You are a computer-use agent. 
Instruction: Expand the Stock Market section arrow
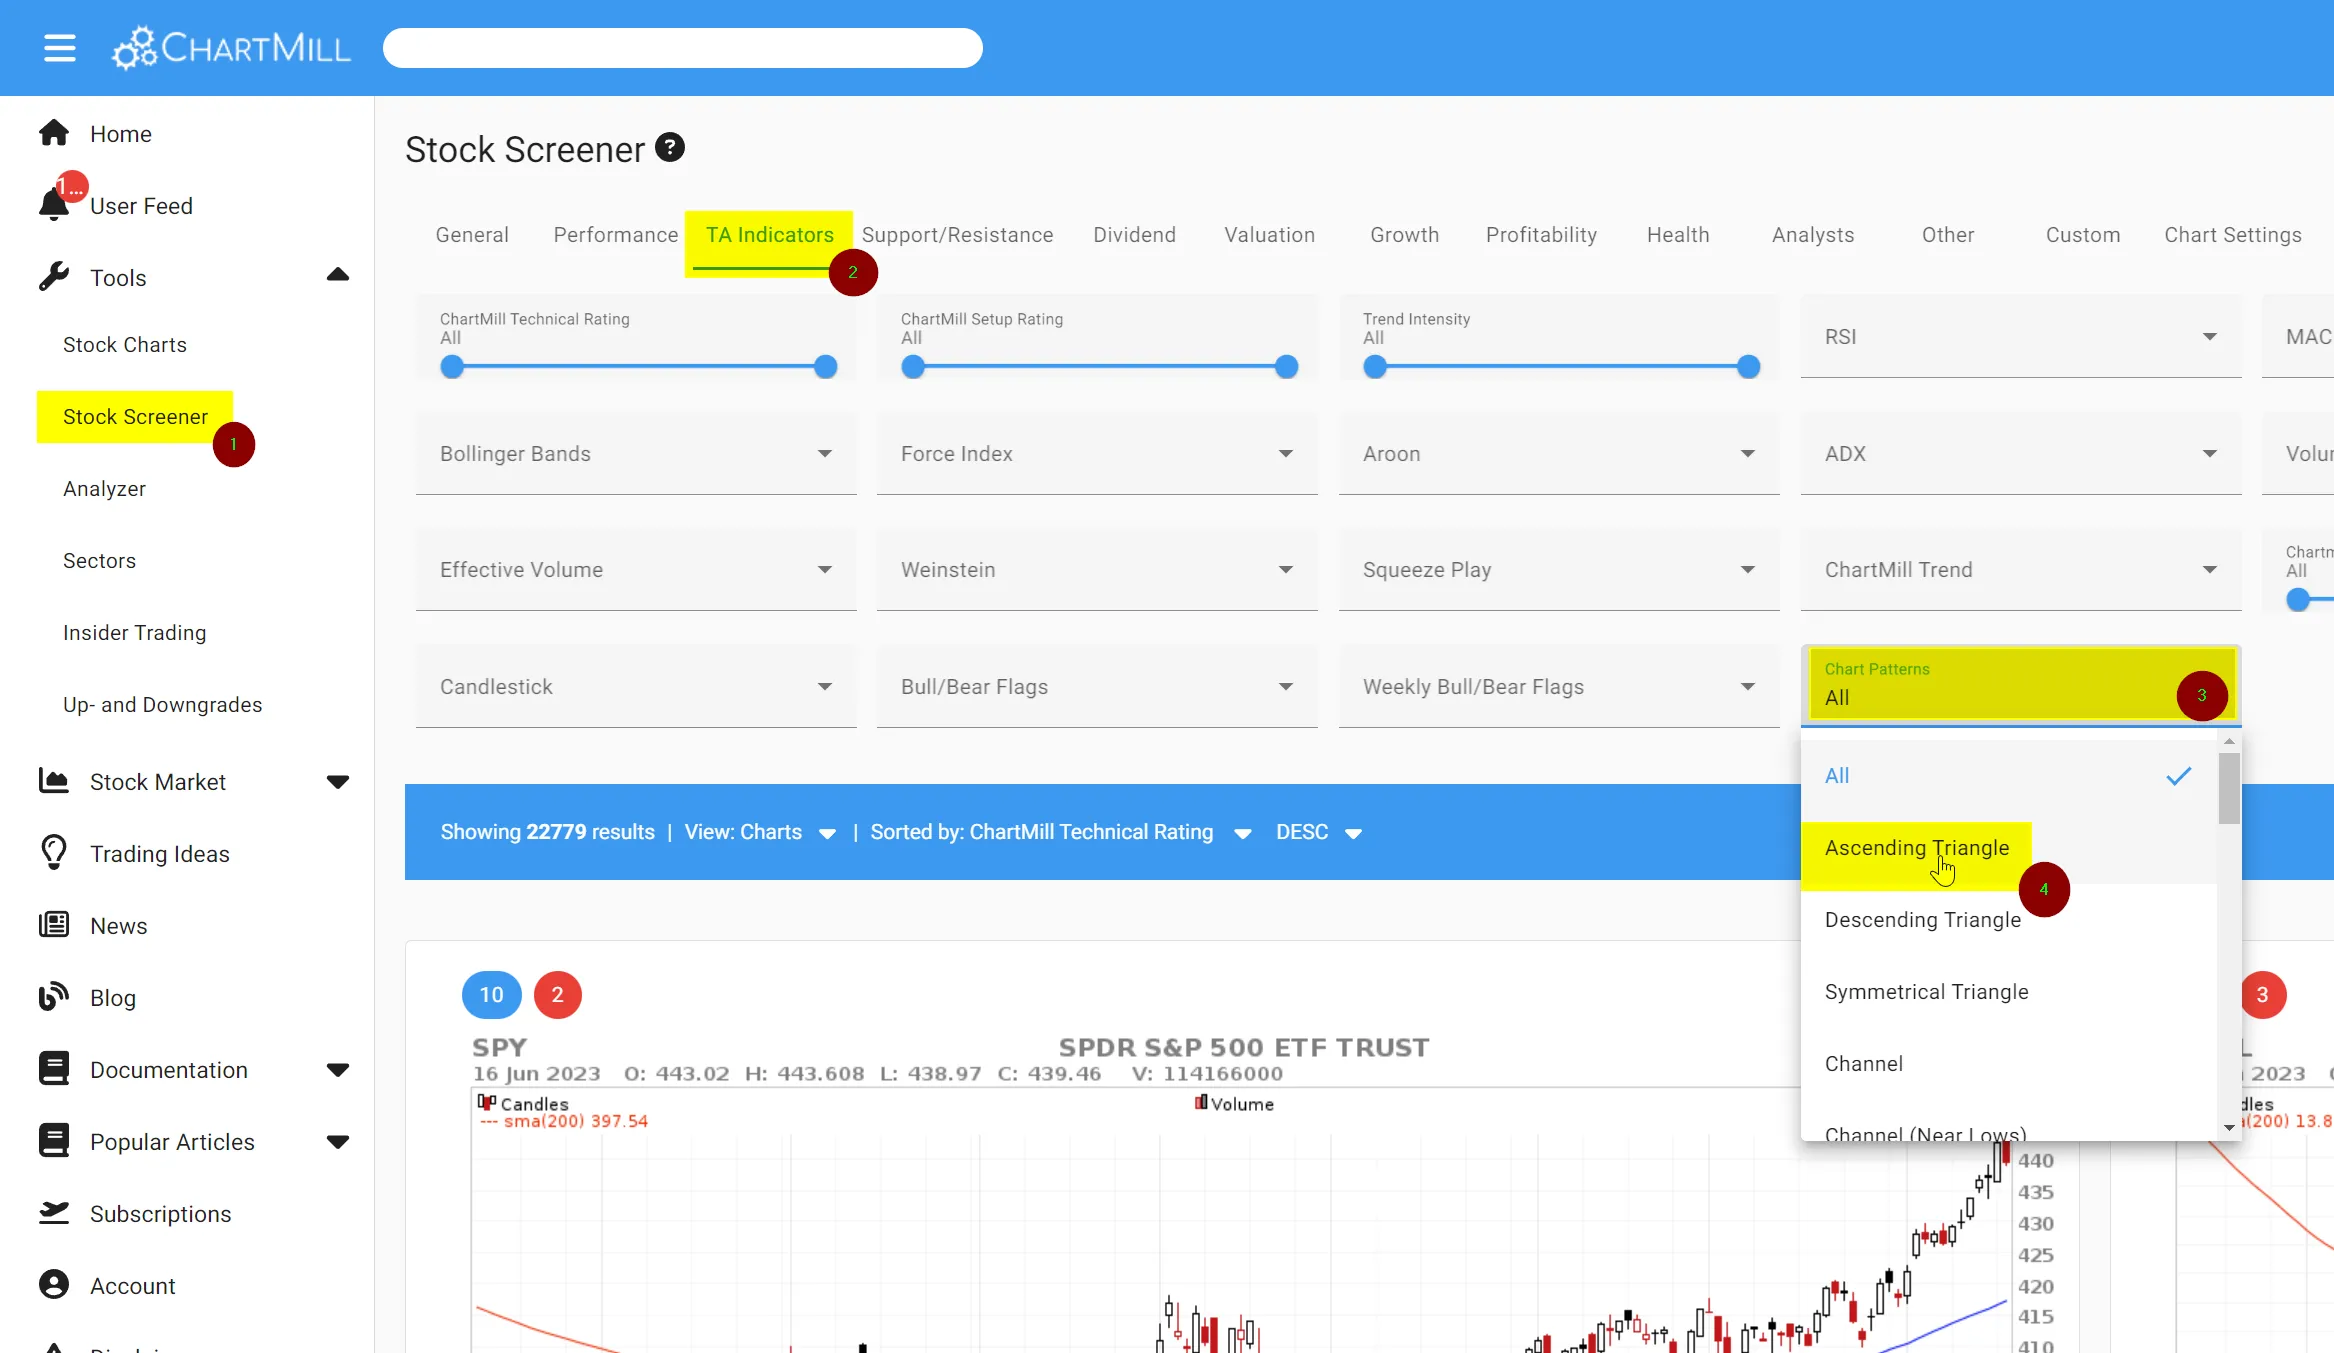(x=338, y=782)
